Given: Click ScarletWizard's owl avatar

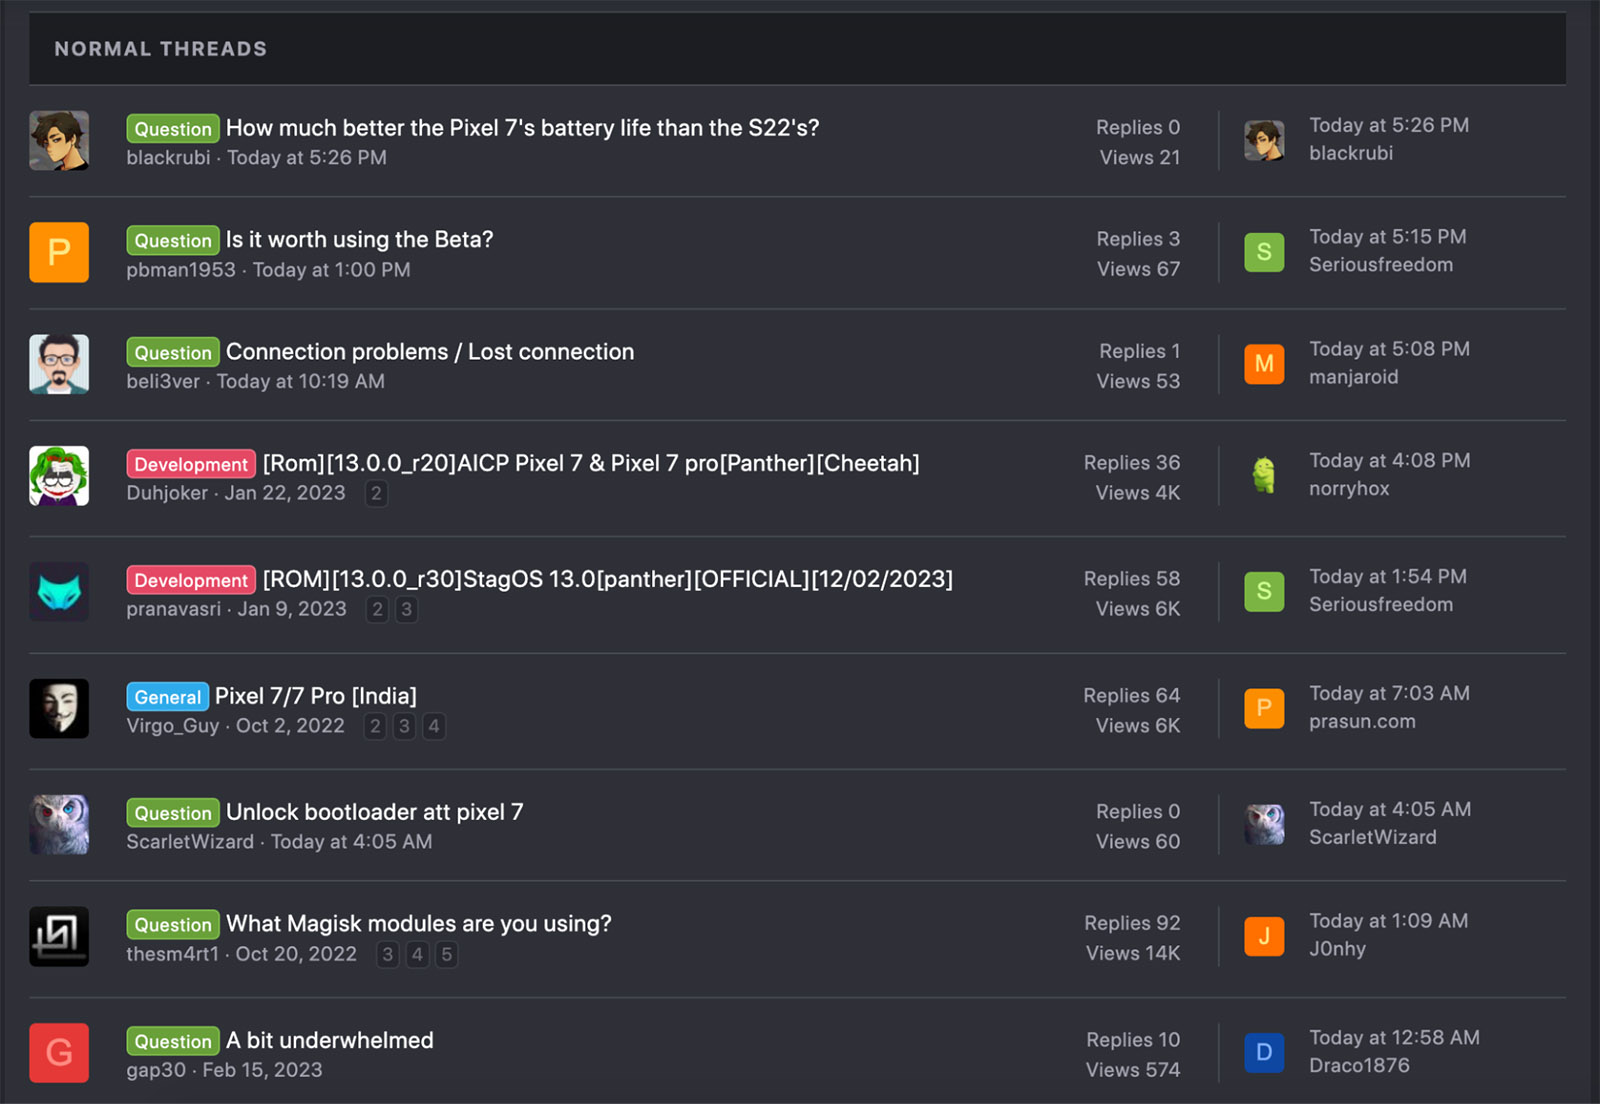Looking at the screenshot, I should tap(59, 824).
